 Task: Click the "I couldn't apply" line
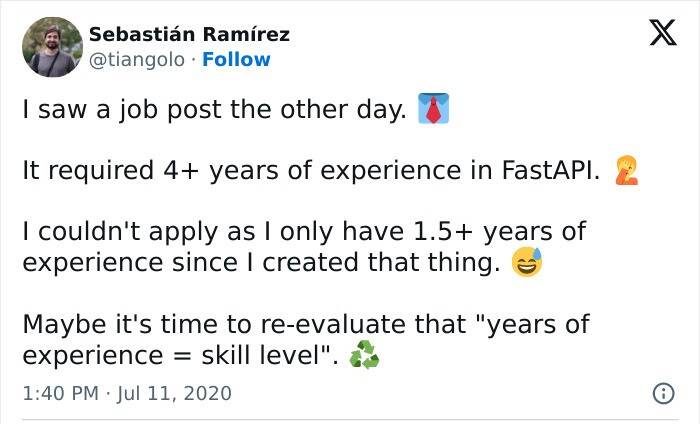click(130, 233)
